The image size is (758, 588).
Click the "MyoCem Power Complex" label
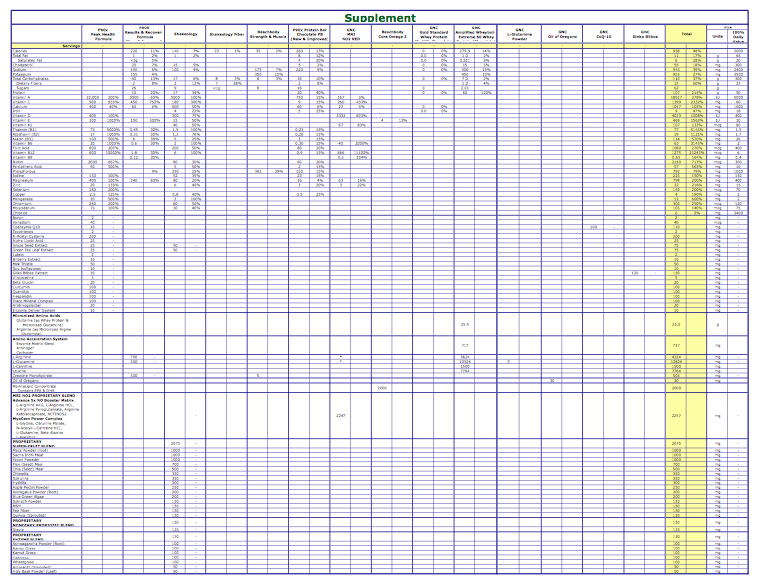(37, 419)
